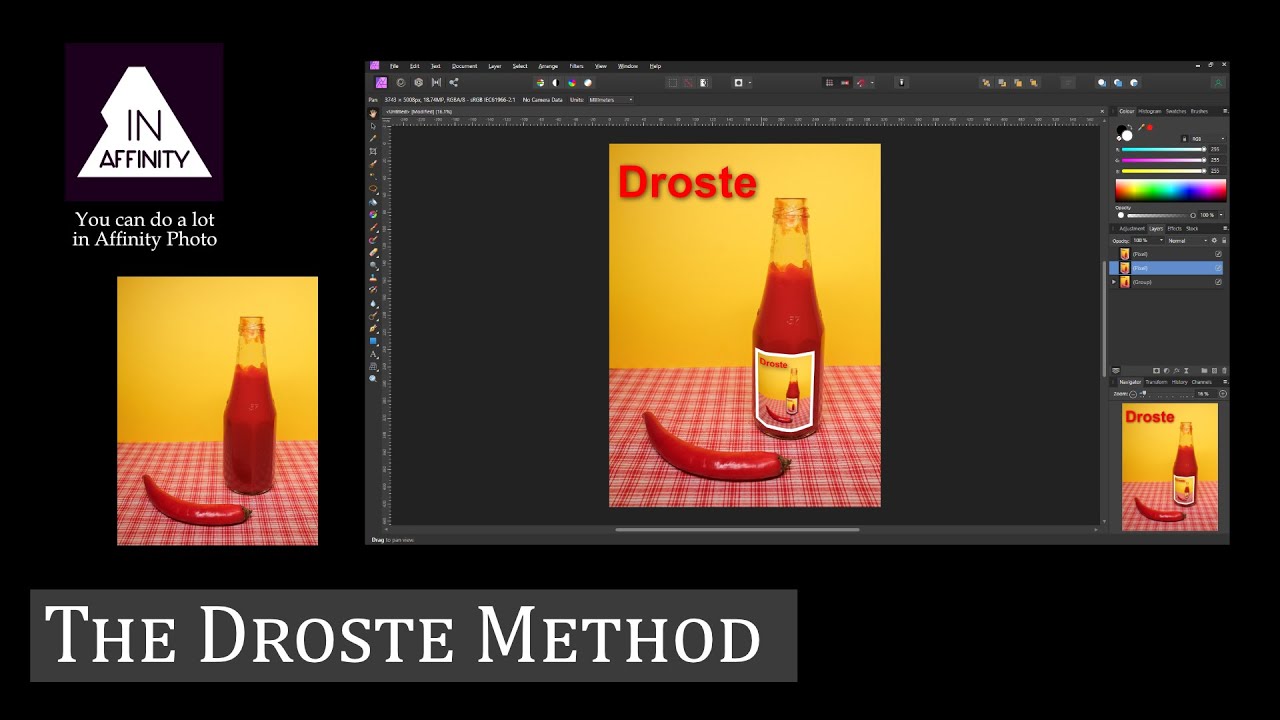Select the Freehand Selection lasso tool

click(x=374, y=188)
